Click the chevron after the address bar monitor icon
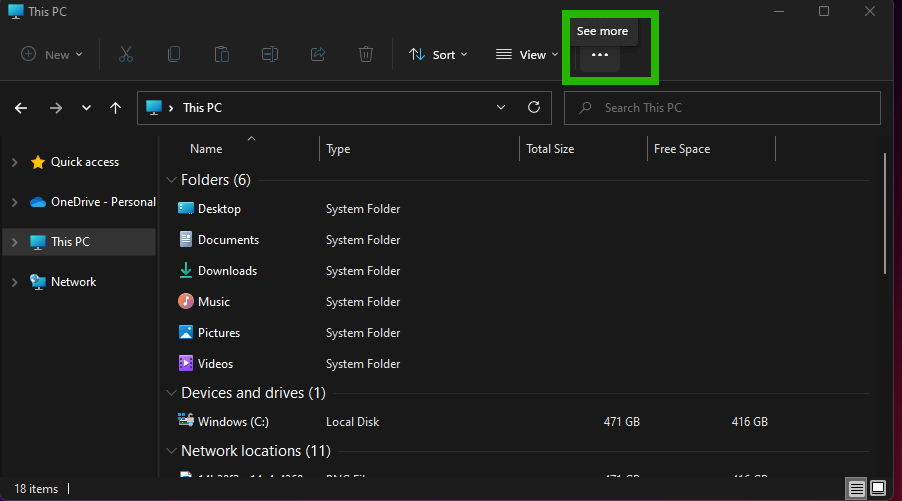902x501 pixels. (x=171, y=108)
